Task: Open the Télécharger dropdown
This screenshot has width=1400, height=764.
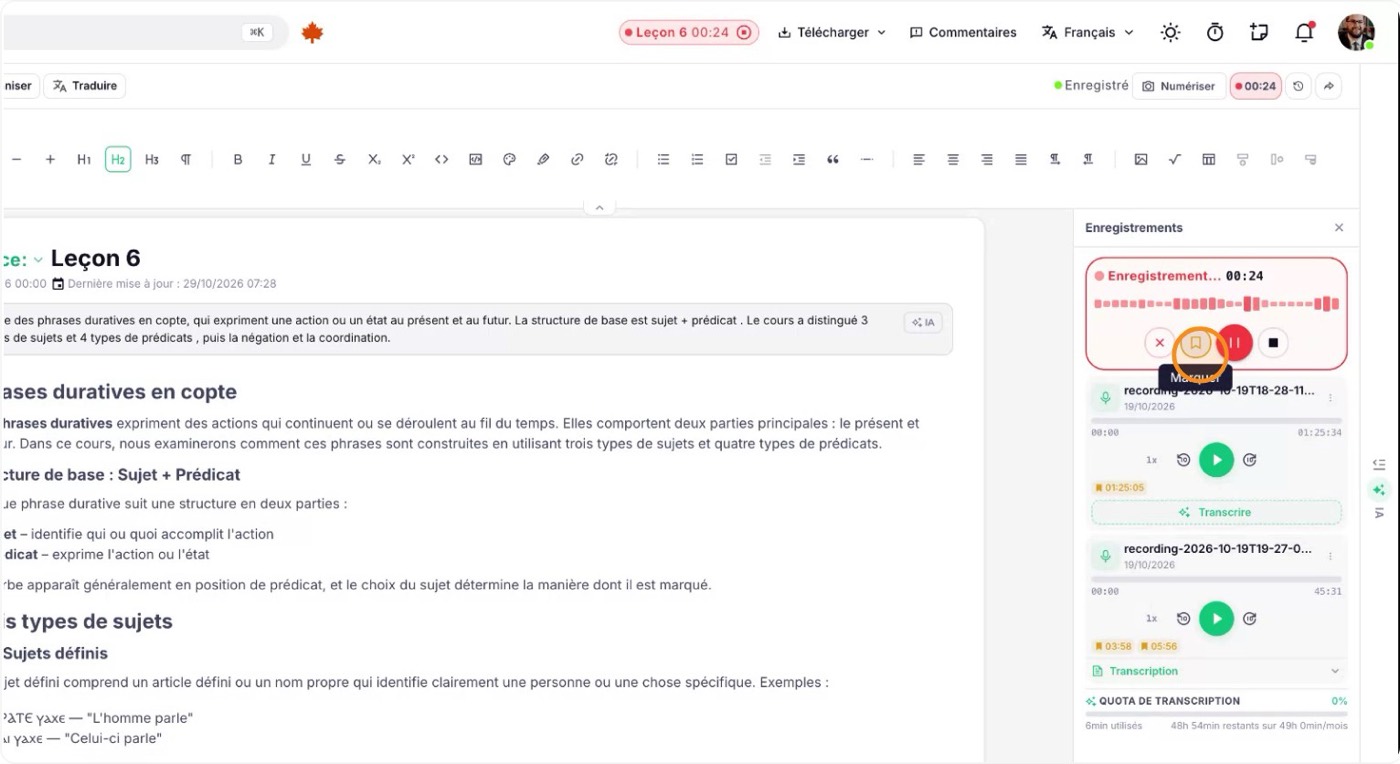Action: coord(832,33)
